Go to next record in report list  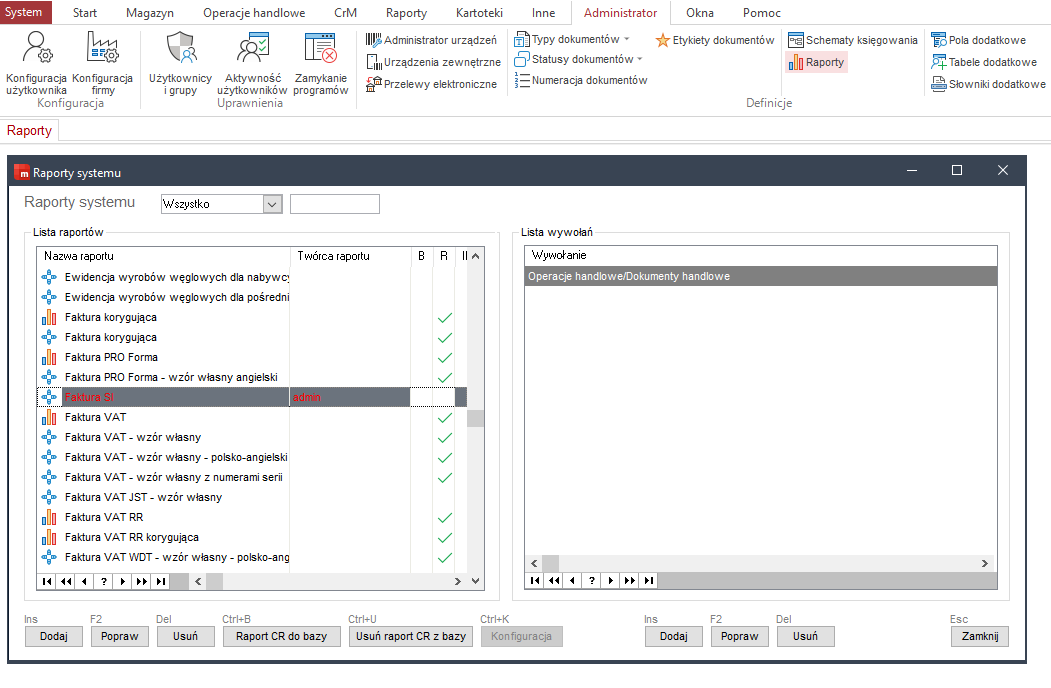pyautogui.click(x=123, y=581)
